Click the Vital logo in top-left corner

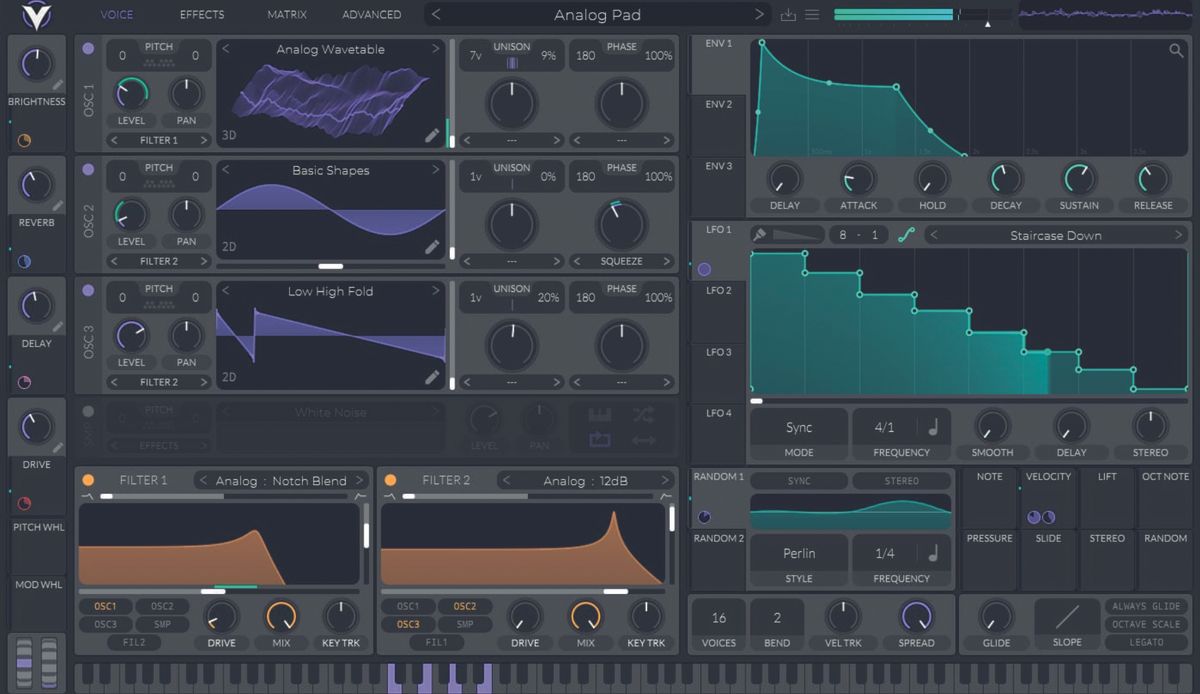(36, 14)
